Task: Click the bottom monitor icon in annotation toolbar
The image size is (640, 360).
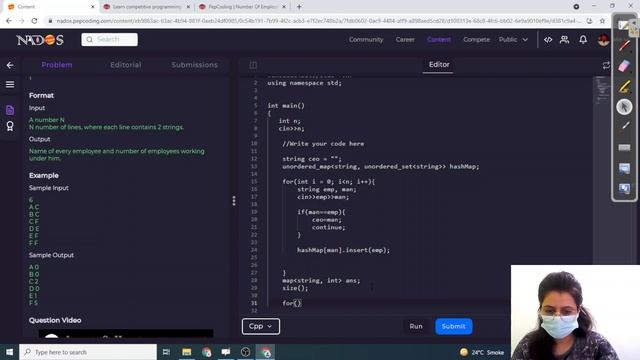Action: (624, 189)
